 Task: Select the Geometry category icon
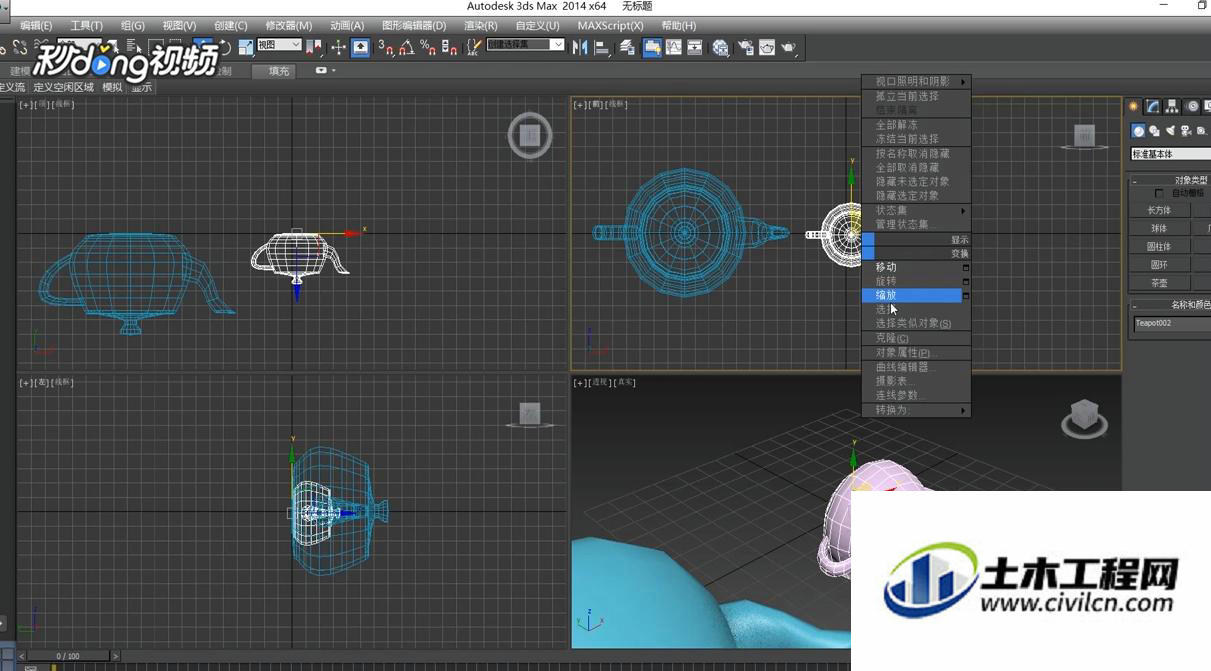tap(1138, 130)
